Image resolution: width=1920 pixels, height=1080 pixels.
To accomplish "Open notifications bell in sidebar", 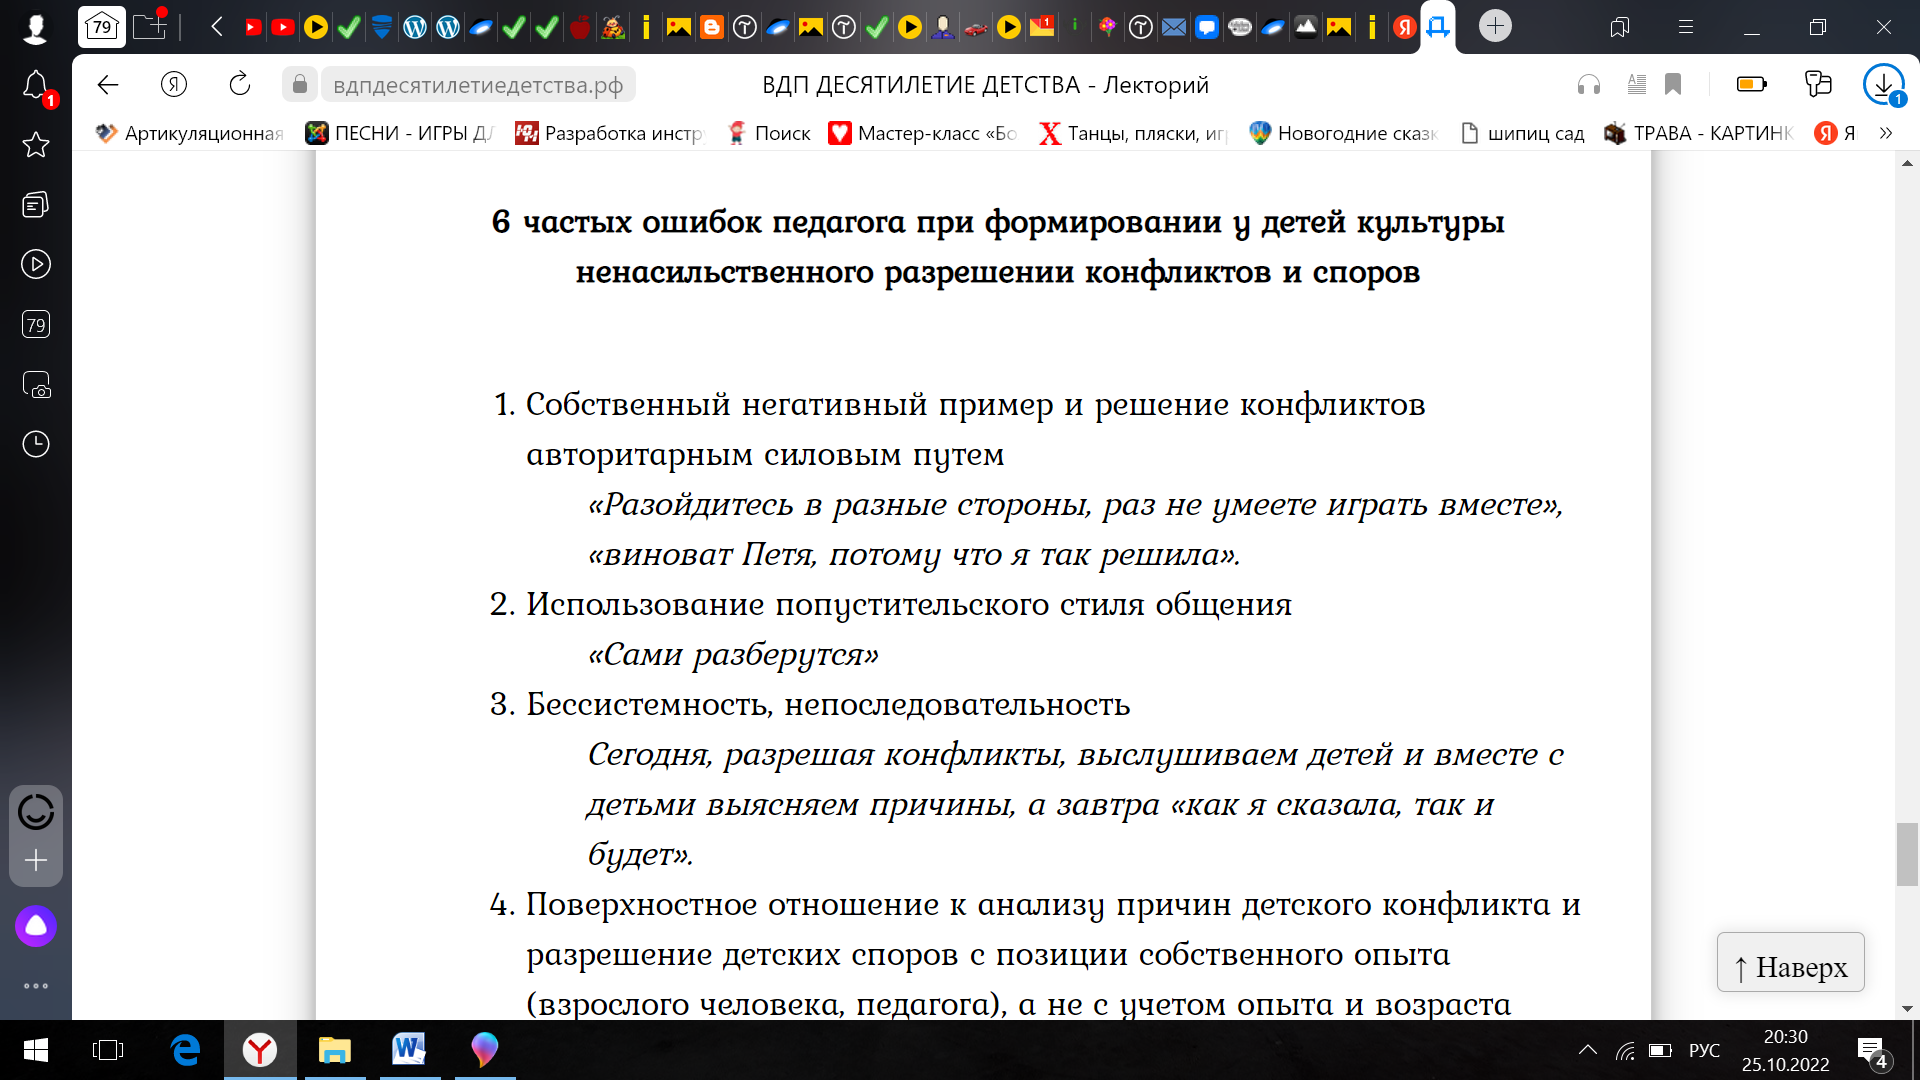I will 36,86.
